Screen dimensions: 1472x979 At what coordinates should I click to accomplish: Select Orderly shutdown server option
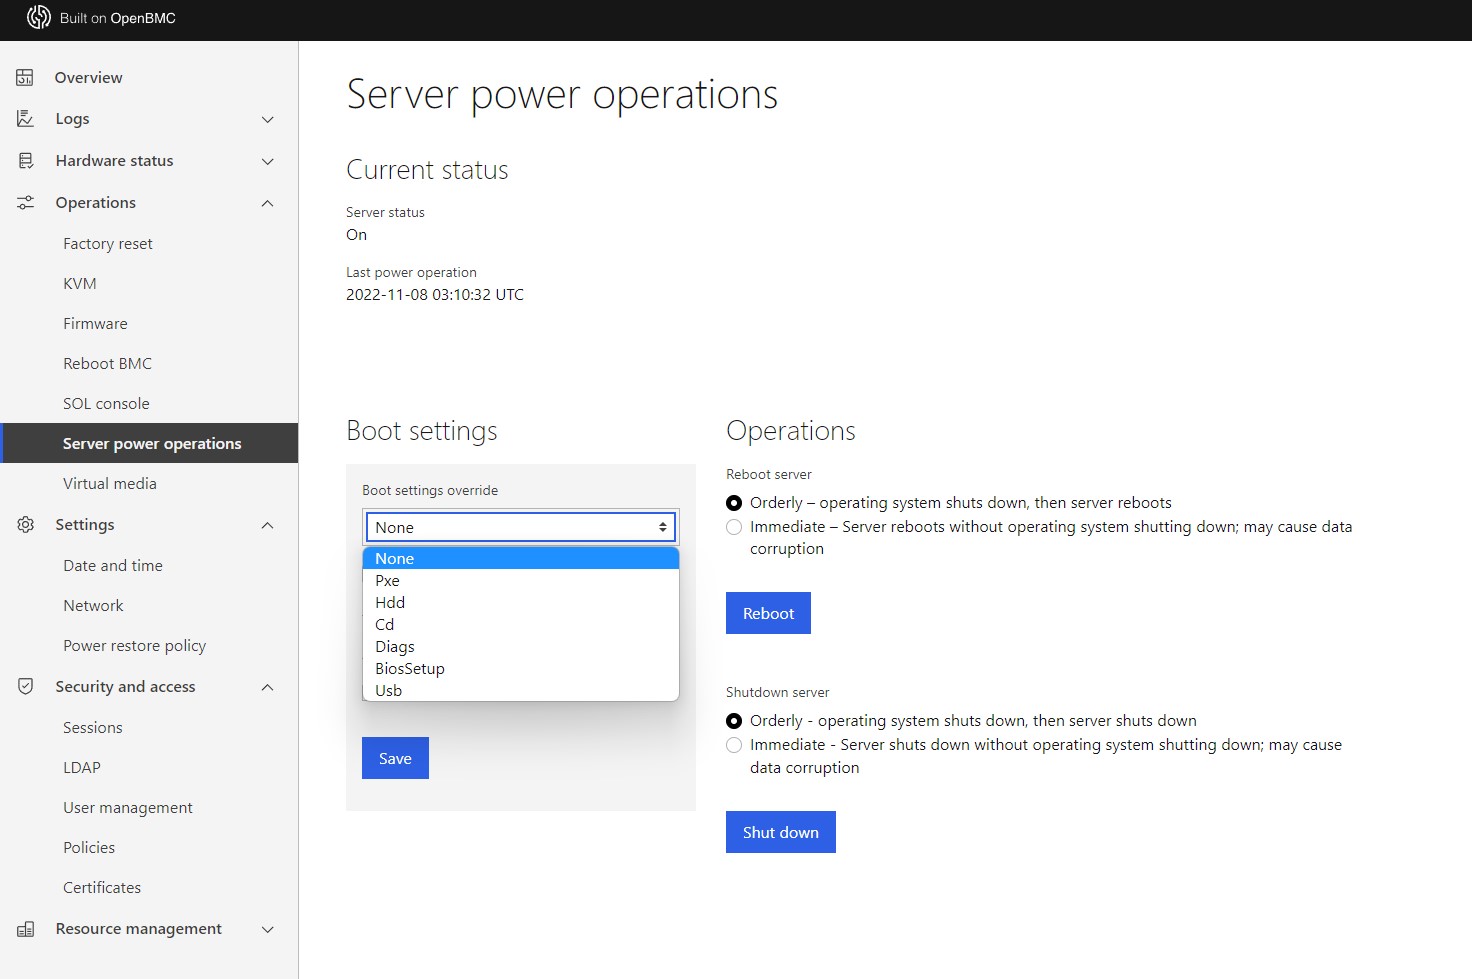click(x=734, y=721)
